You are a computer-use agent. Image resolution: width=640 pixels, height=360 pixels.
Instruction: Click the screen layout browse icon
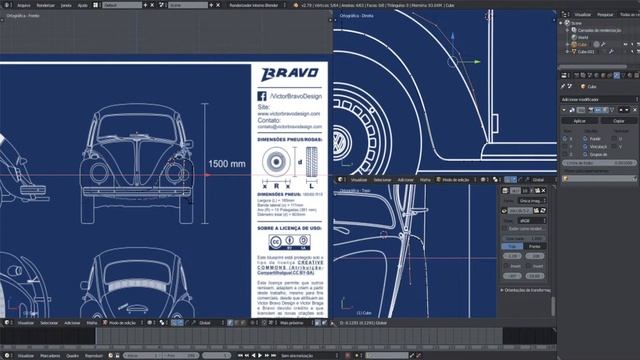pyautogui.click(x=96, y=5)
